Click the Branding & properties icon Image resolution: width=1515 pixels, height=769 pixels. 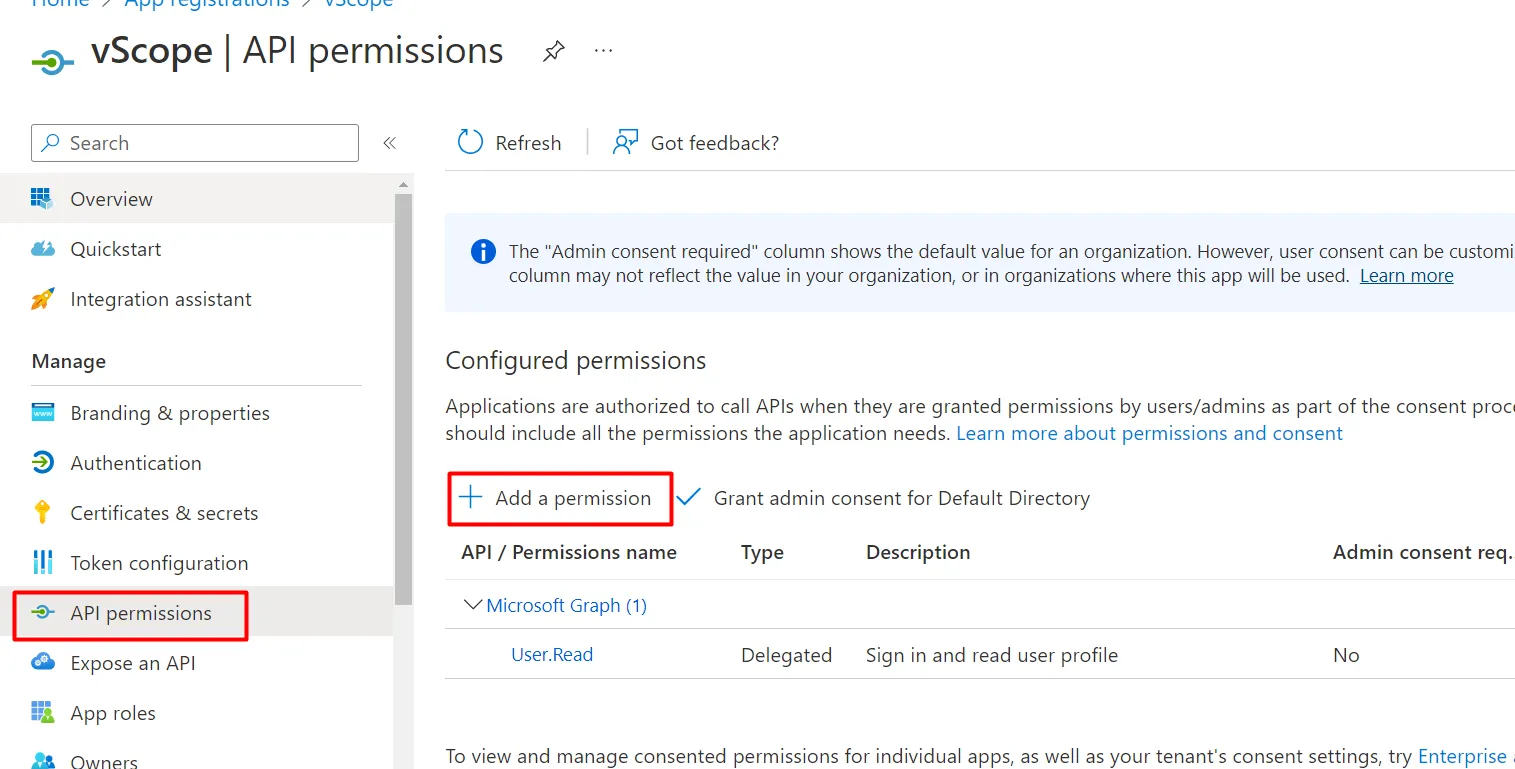42,412
